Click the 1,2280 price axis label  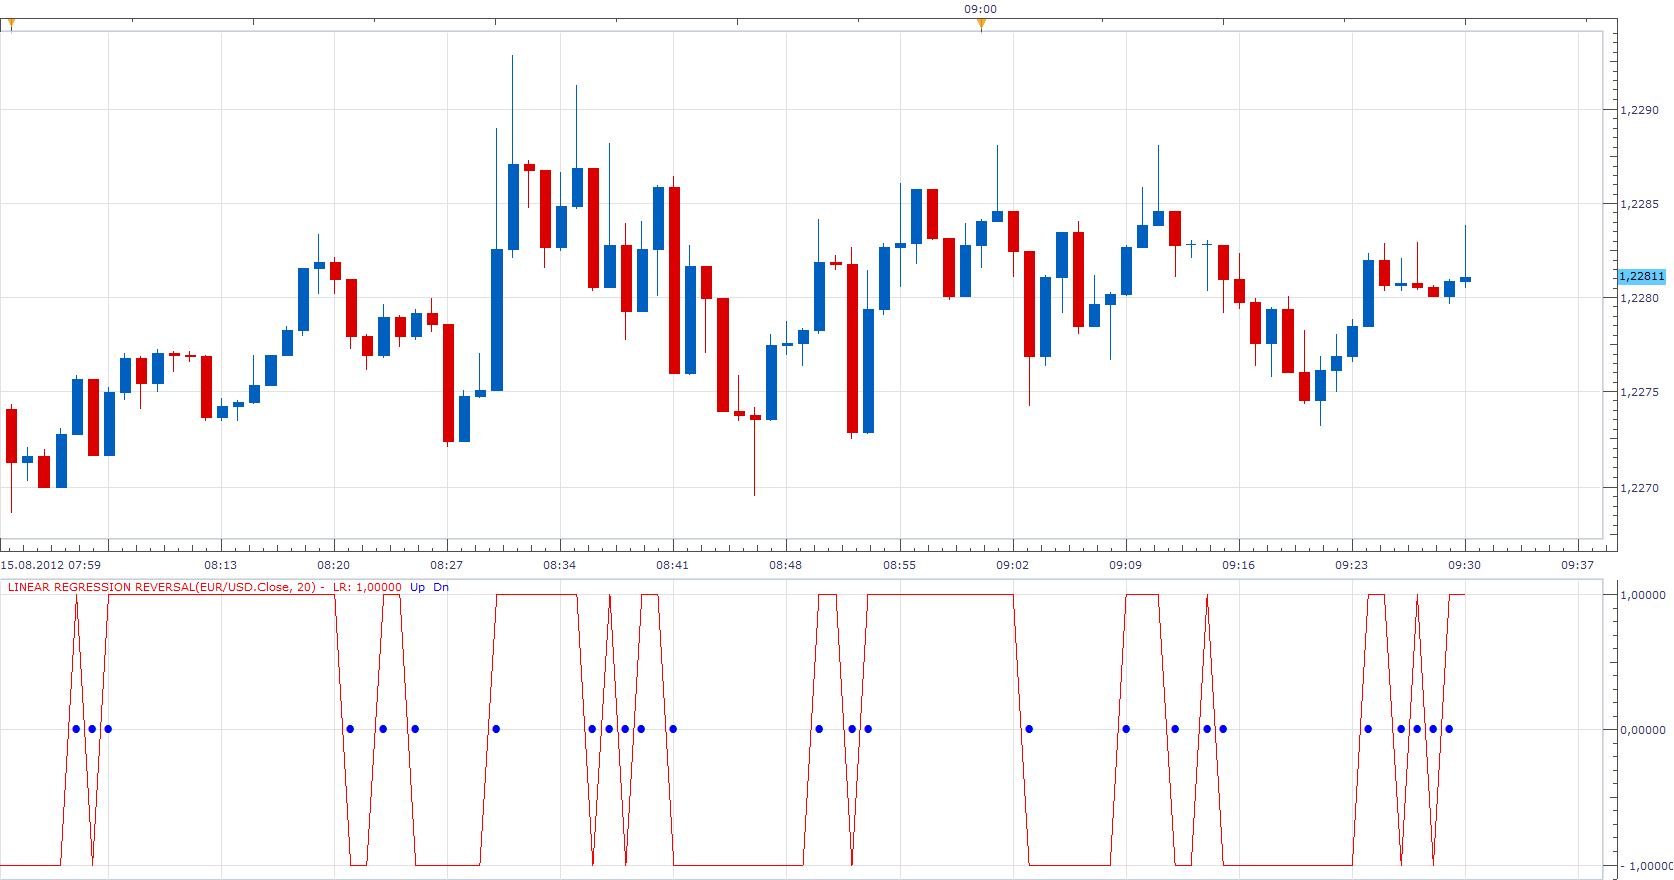[1639, 298]
